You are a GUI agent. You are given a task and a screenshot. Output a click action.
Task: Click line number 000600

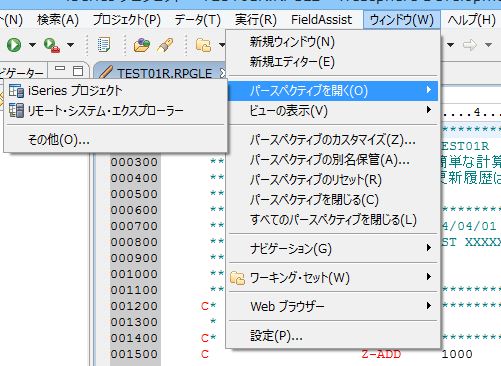pyautogui.click(x=134, y=210)
